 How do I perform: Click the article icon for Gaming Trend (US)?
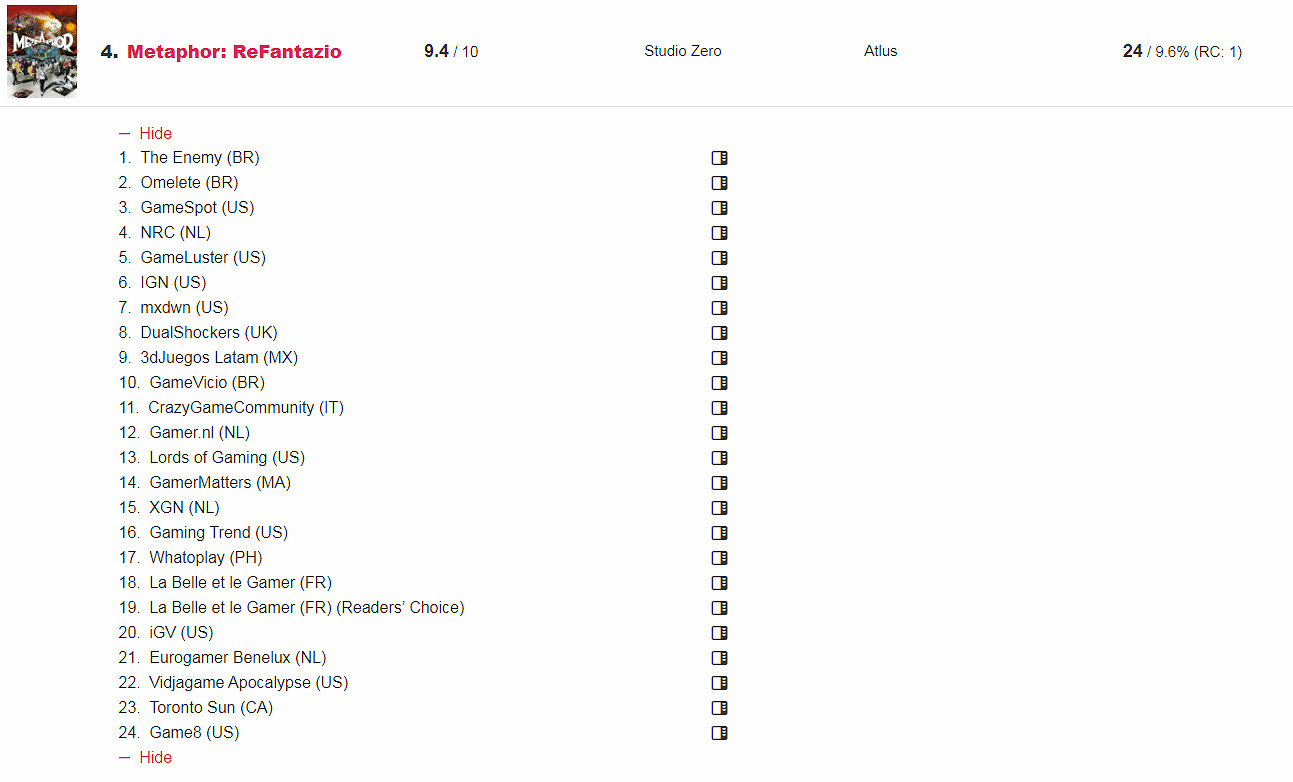719,533
